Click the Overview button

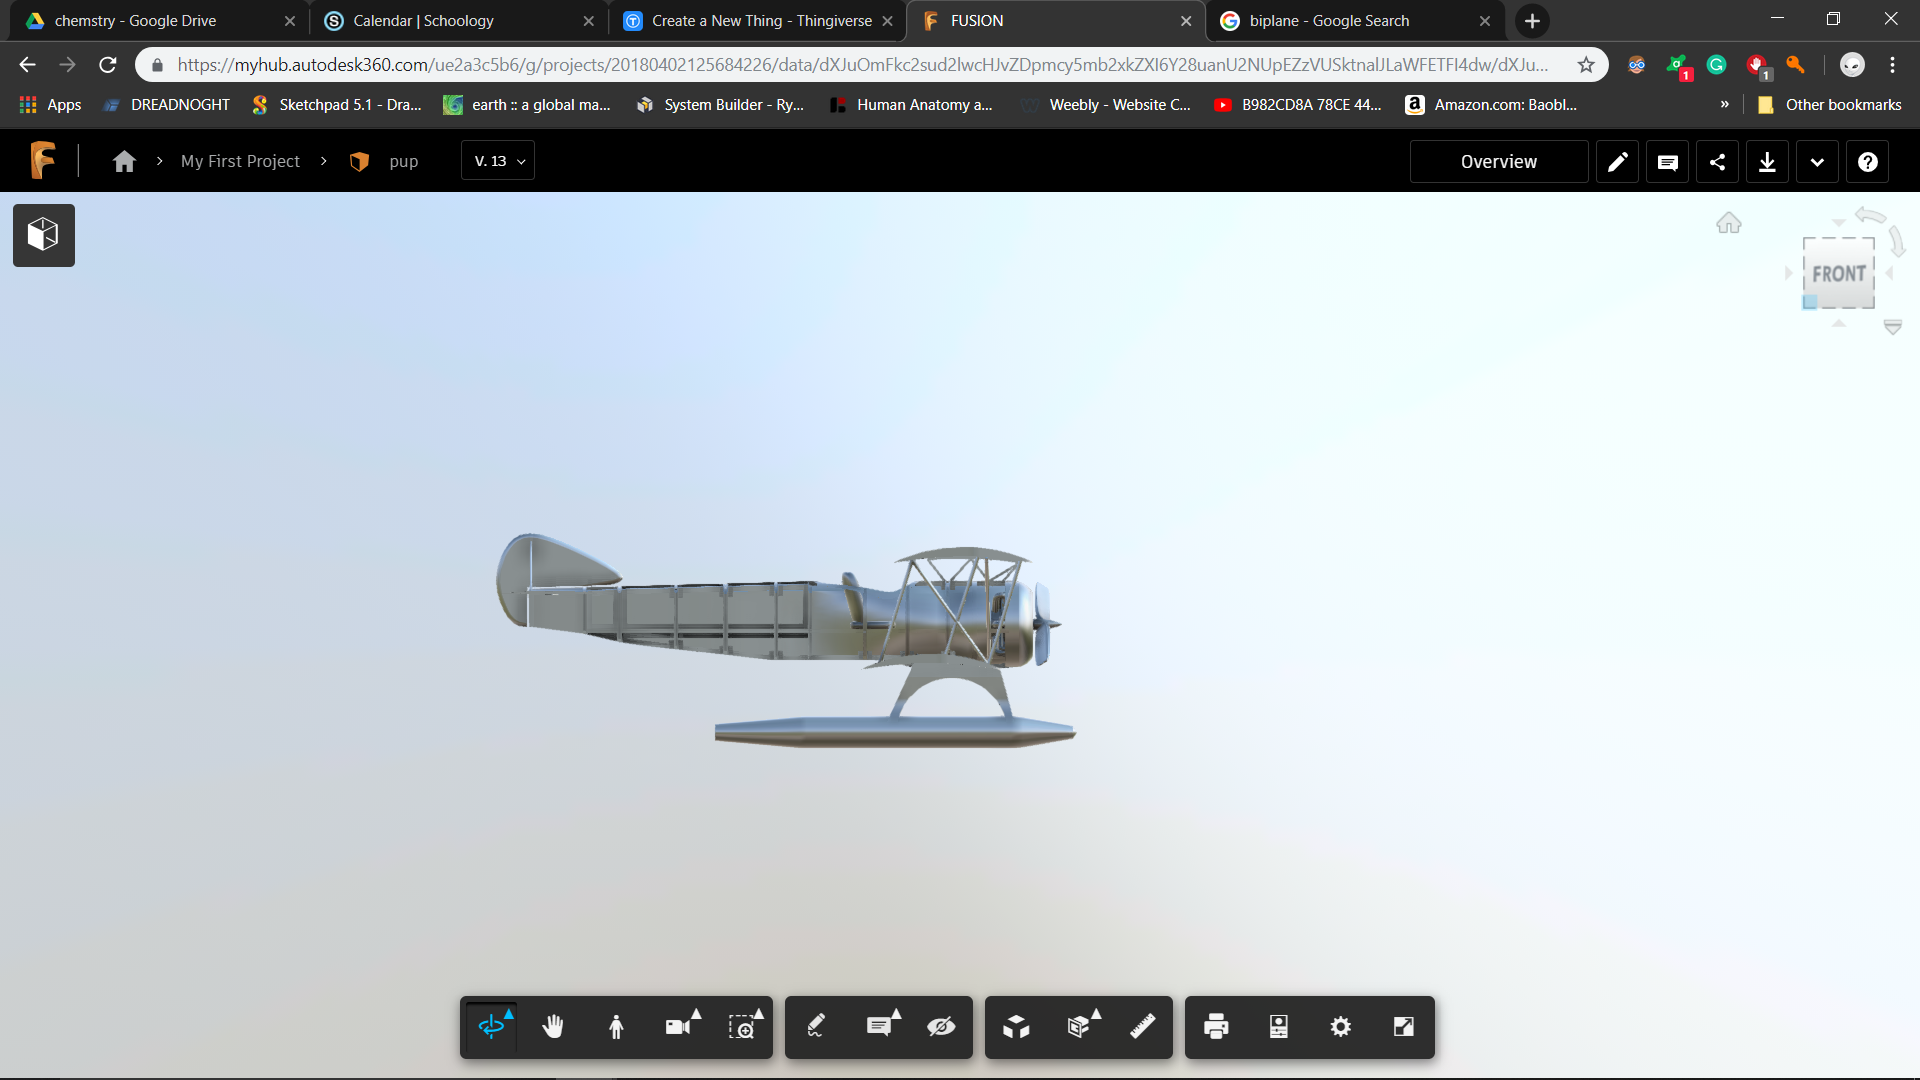pos(1499,162)
